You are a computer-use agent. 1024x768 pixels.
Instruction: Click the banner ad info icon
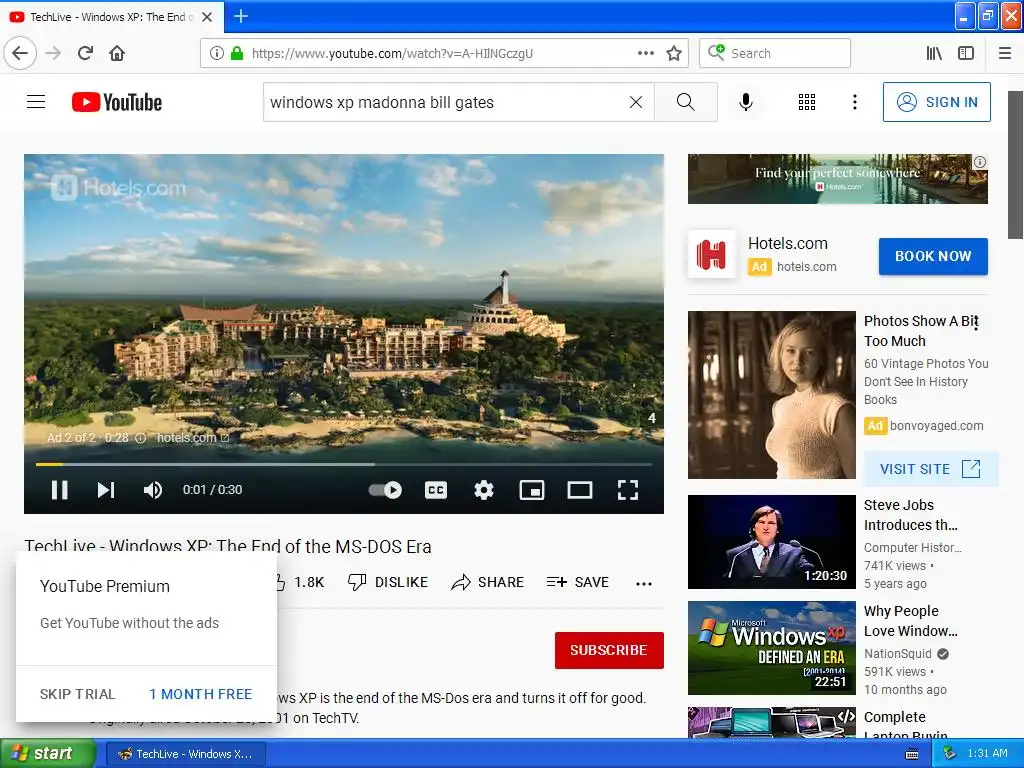(x=980, y=162)
